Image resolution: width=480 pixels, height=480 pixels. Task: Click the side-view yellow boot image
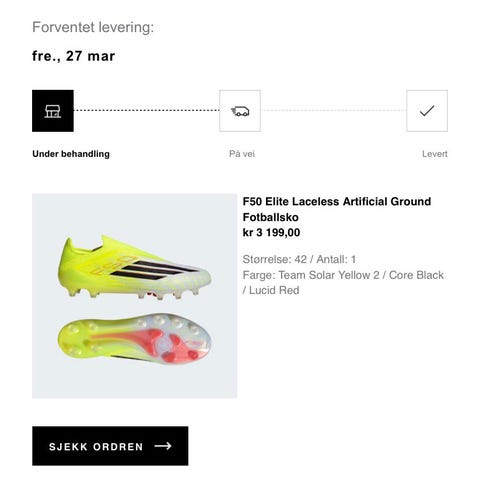[135, 267]
